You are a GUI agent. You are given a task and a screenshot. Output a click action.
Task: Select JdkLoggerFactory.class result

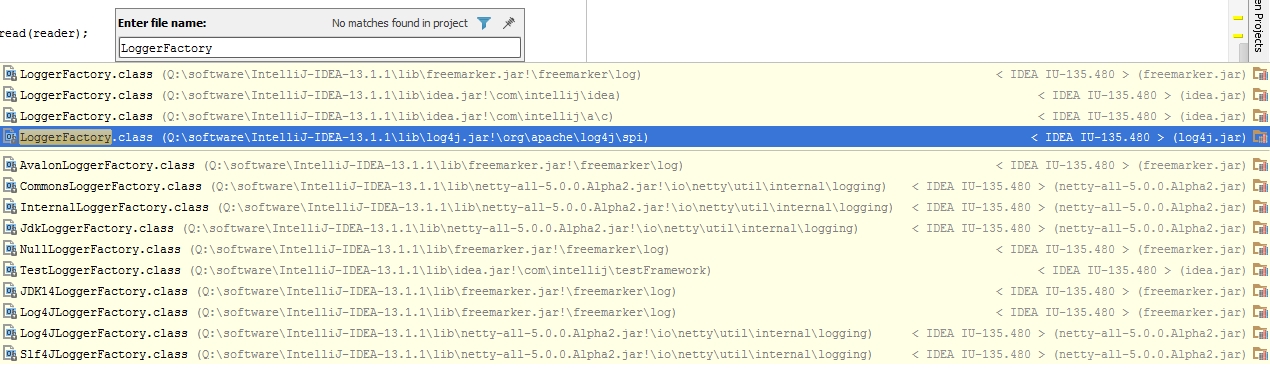pyautogui.click(x=635, y=228)
